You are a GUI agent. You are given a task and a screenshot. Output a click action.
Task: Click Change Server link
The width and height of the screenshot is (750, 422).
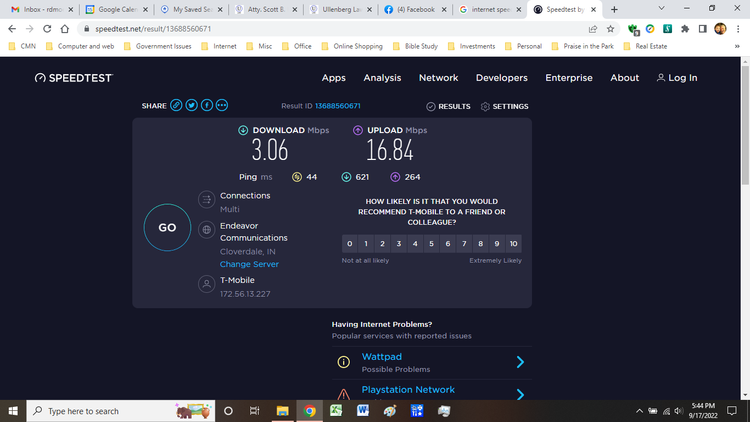click(249, 264)
